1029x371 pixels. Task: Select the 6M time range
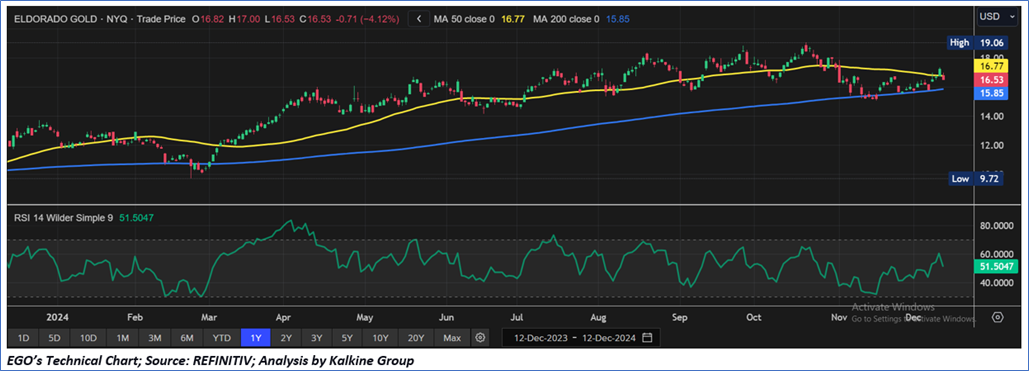click(187, 338)
